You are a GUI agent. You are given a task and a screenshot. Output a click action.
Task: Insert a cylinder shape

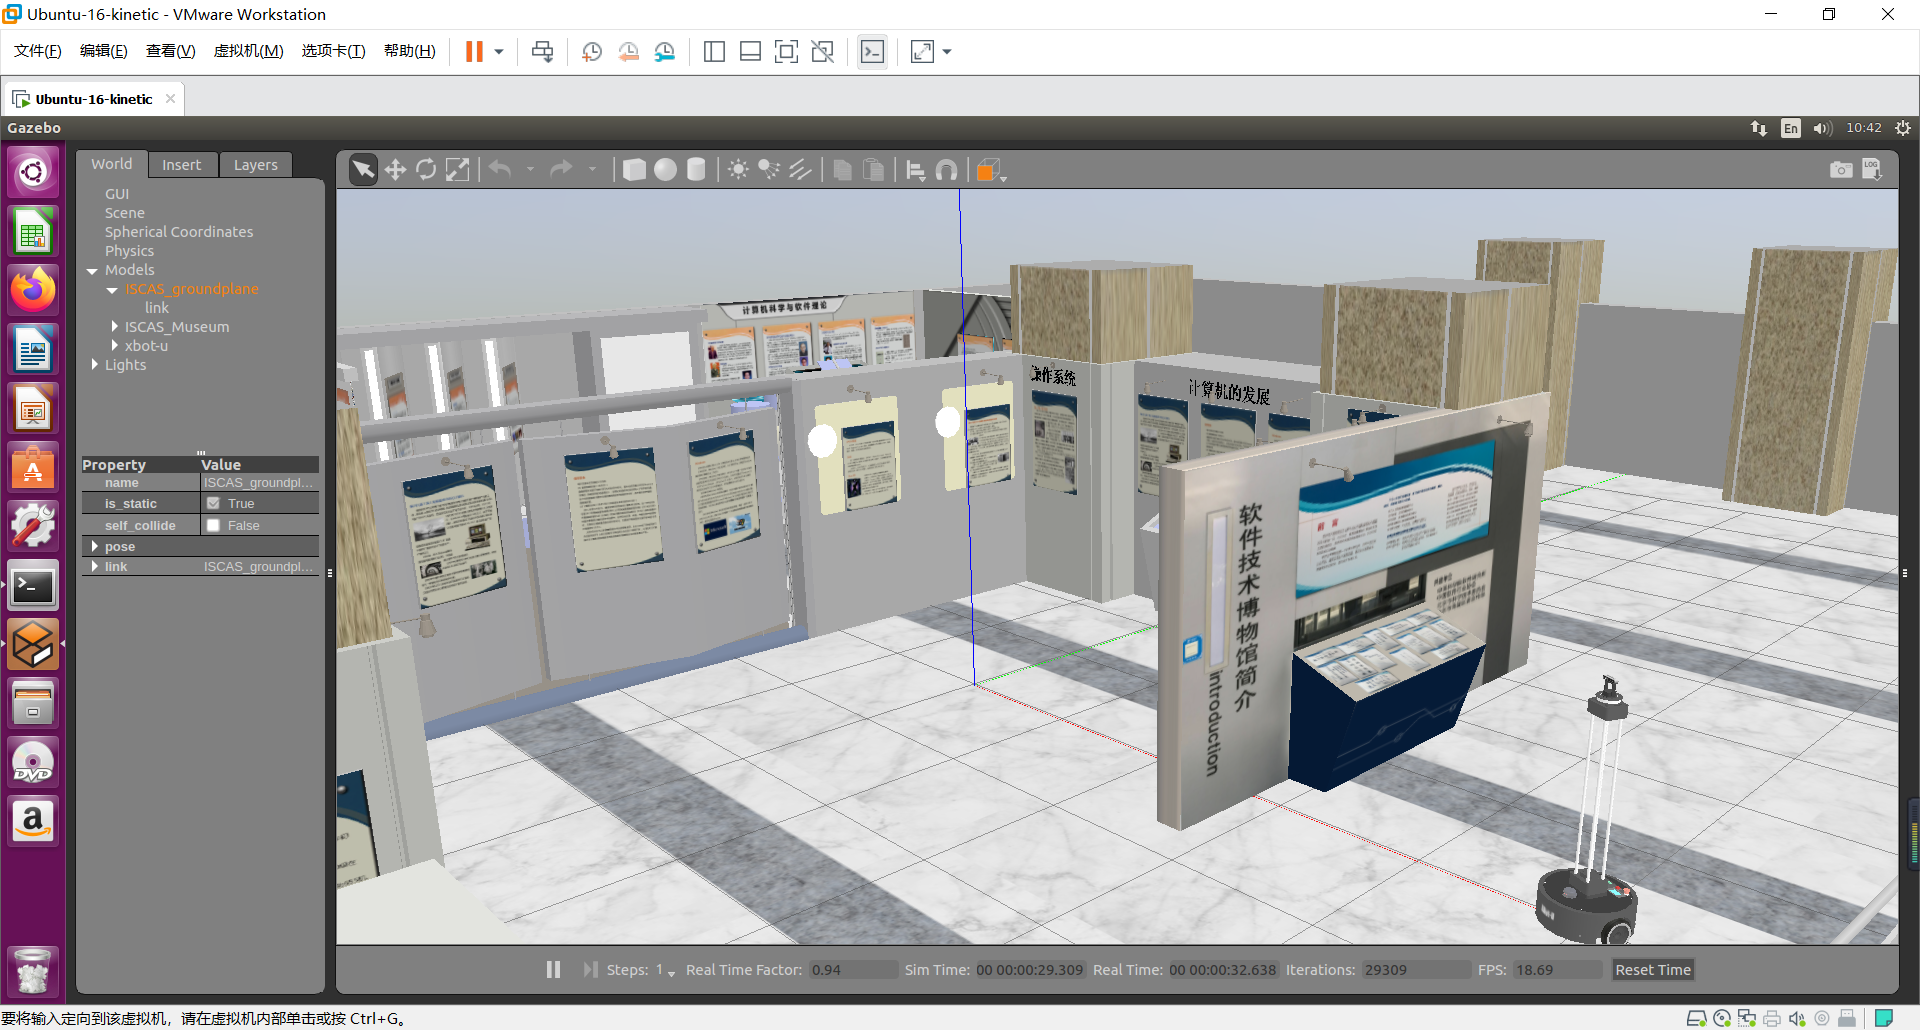pos(696,170)
